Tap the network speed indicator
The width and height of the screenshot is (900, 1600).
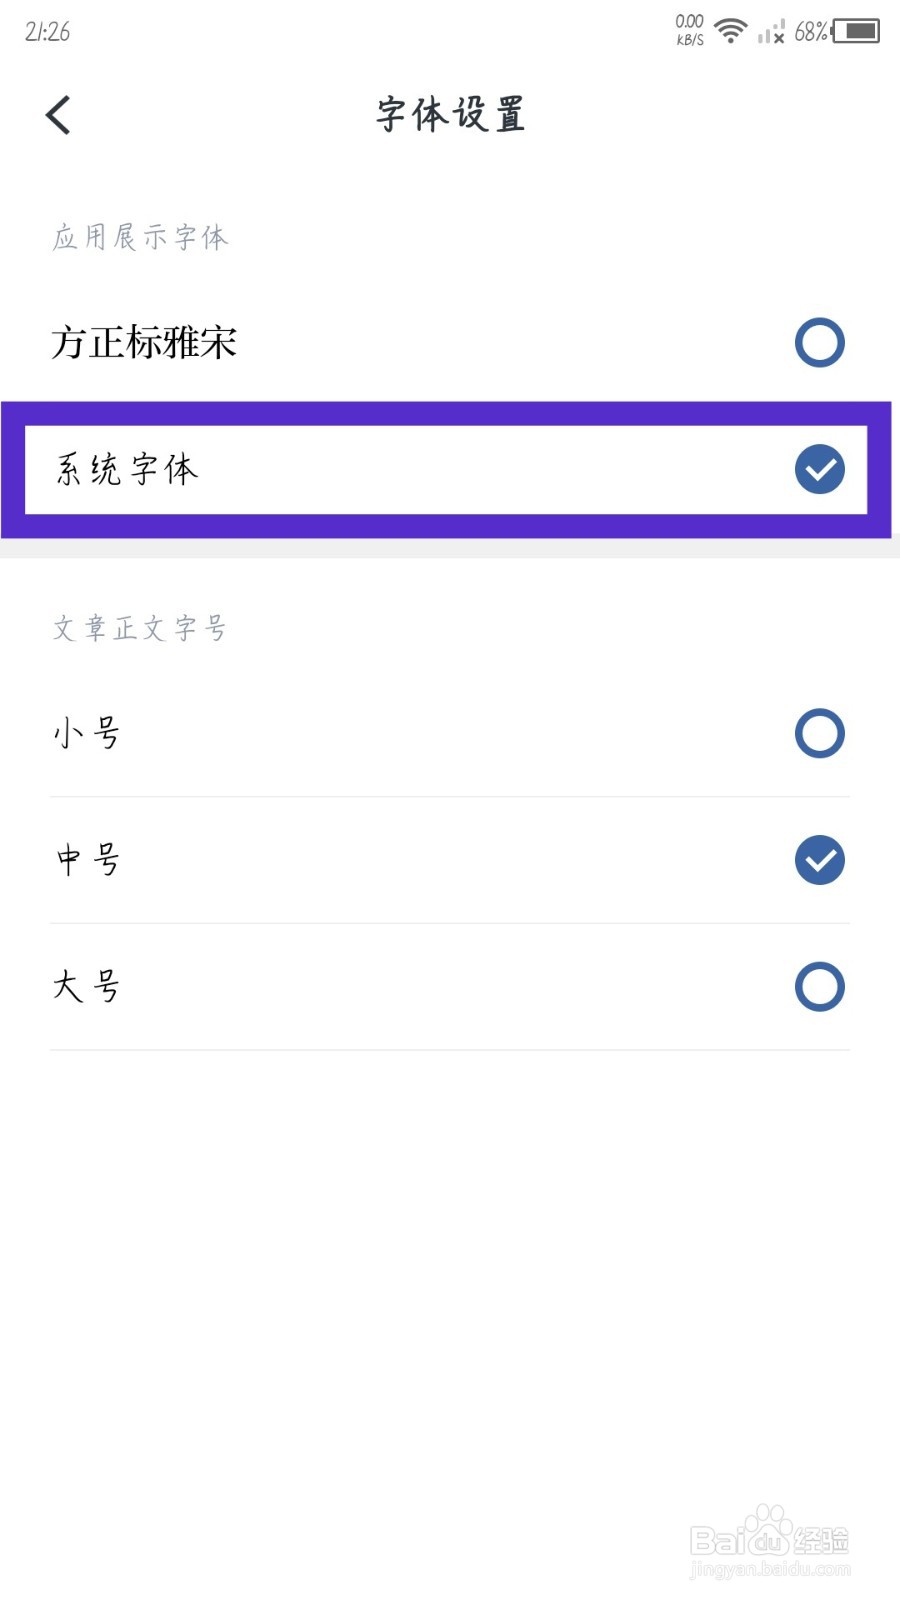click(x=690, y=30)
